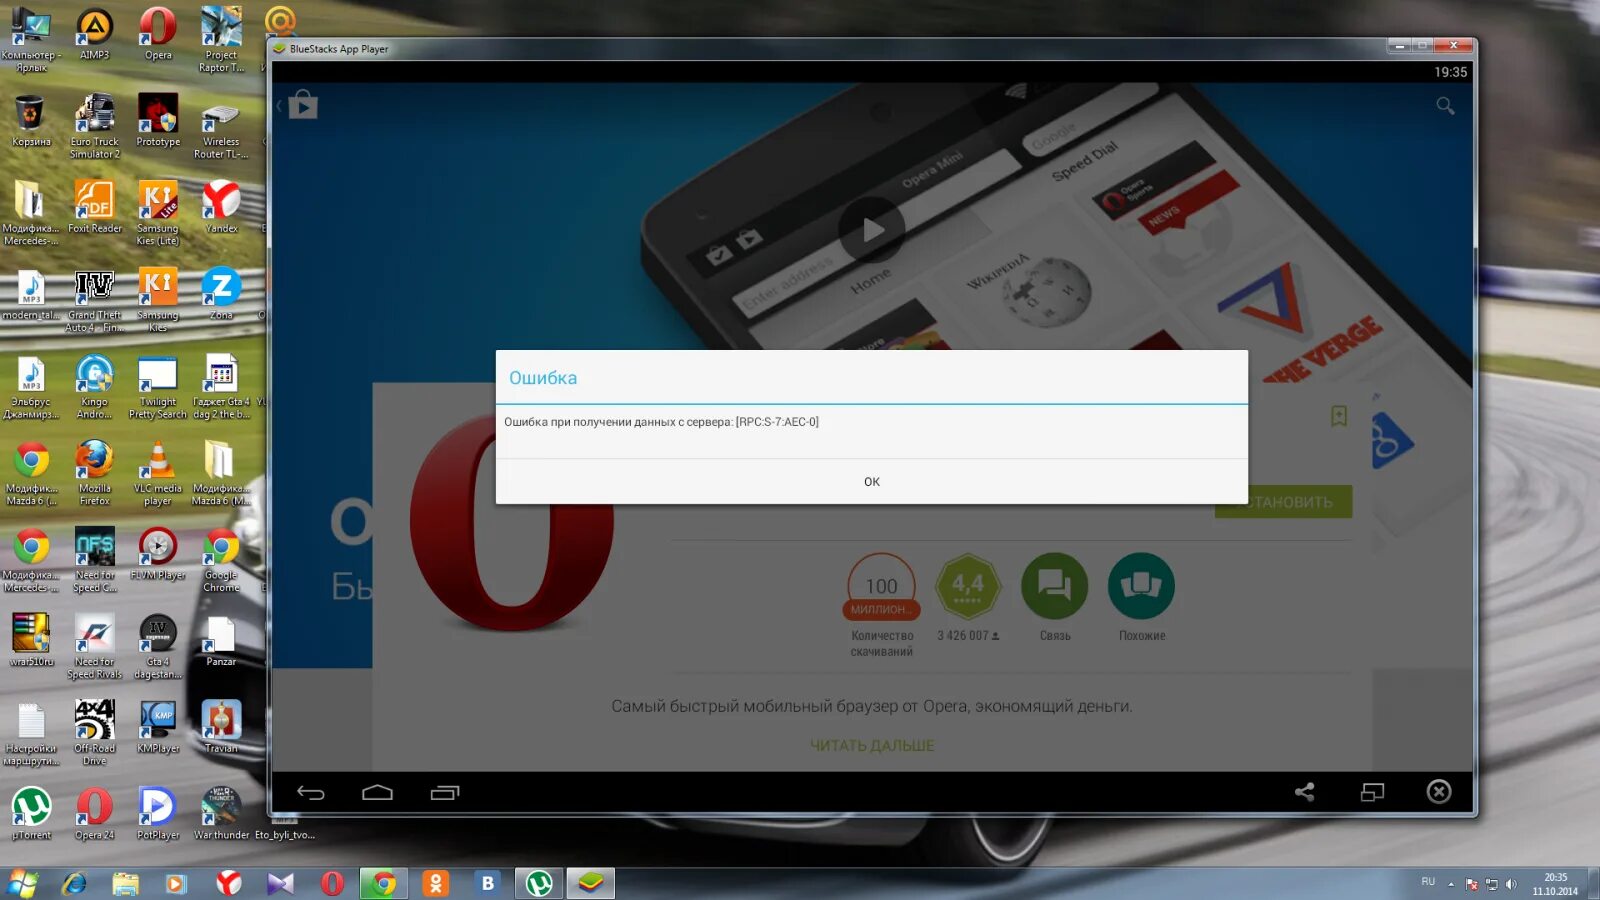Open PotPlayer desktop shortcut
This screenshot has height=900, width=1600.
click(x=158, y=813)
